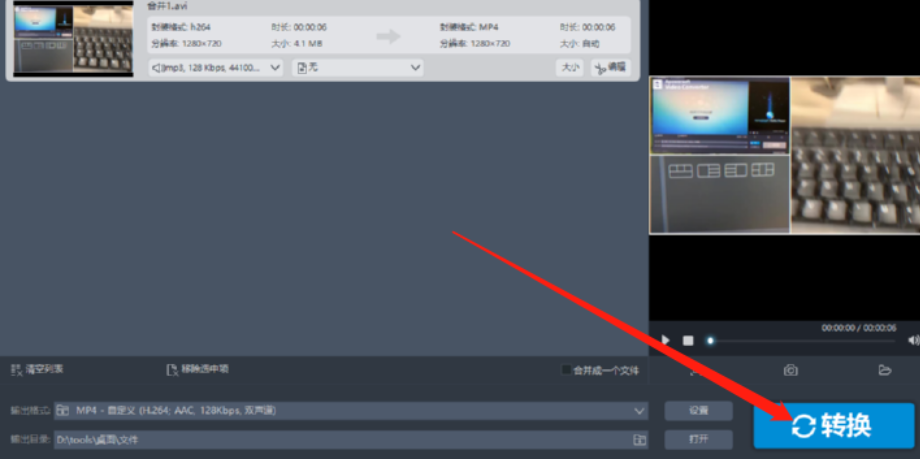This screenshot has width=920, height=459.
Task: Browse for output directory via folder icon
Action: click(639, 440)
